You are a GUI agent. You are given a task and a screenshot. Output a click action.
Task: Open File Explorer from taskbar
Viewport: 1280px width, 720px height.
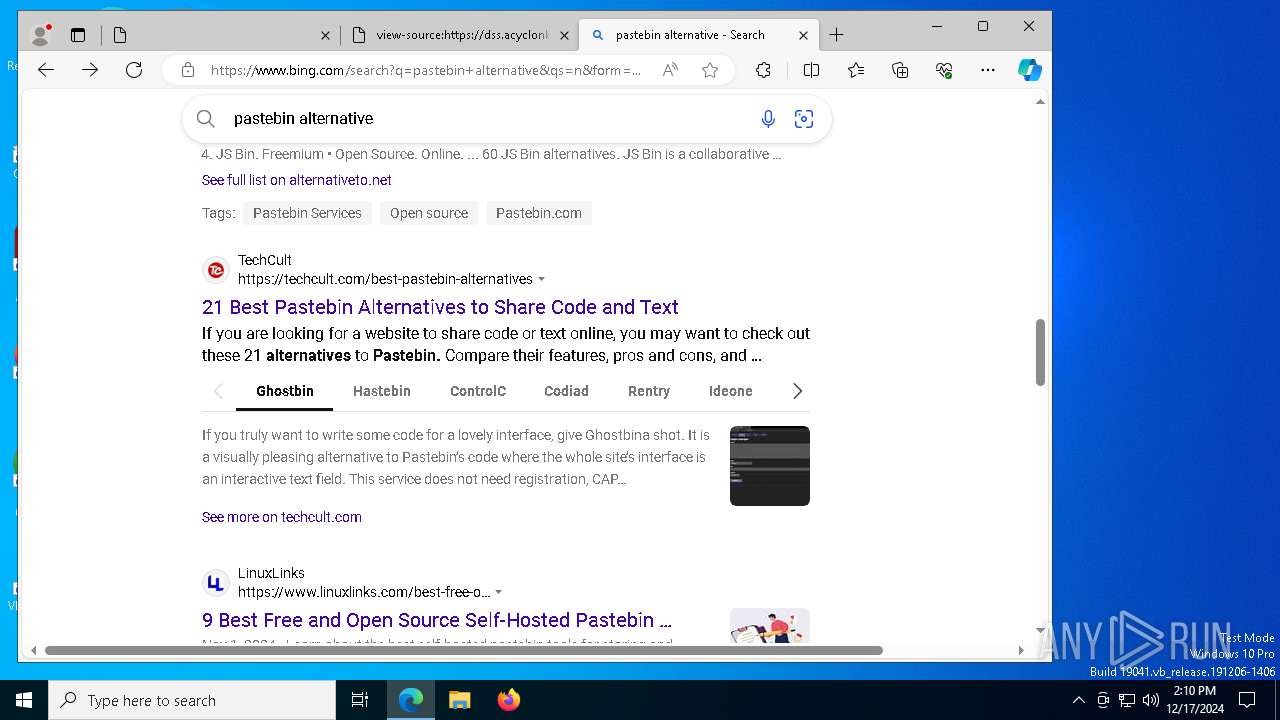[x=460, y=700]
